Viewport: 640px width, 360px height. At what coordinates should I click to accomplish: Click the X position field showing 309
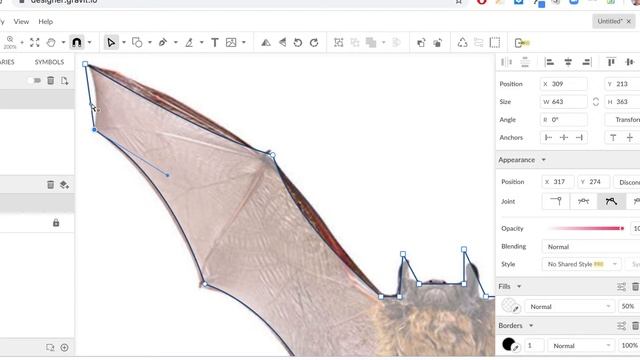[564, 84]
